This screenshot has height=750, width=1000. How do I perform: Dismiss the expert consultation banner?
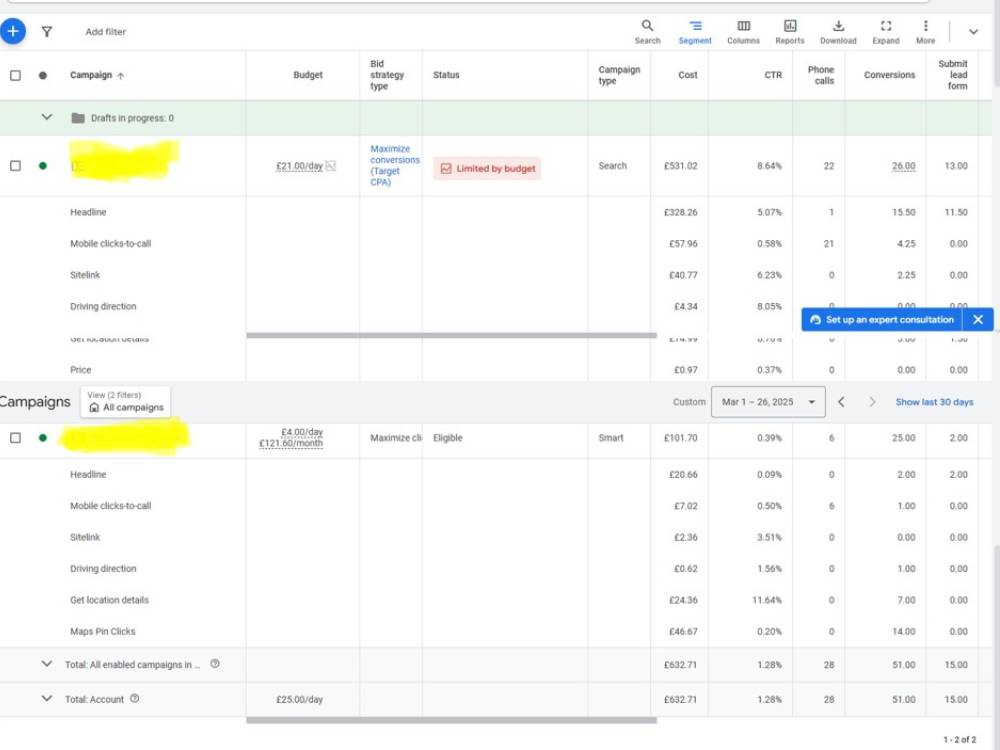click(978, 320)
